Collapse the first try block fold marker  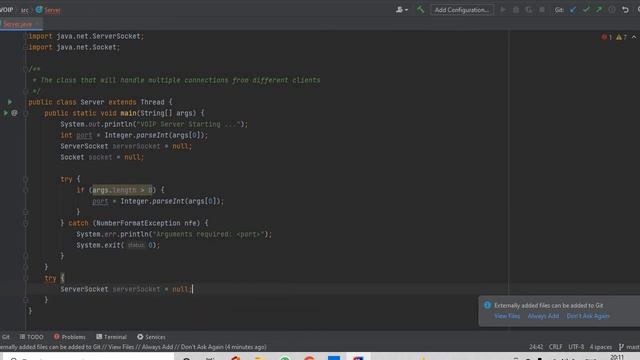click(26, 179)
